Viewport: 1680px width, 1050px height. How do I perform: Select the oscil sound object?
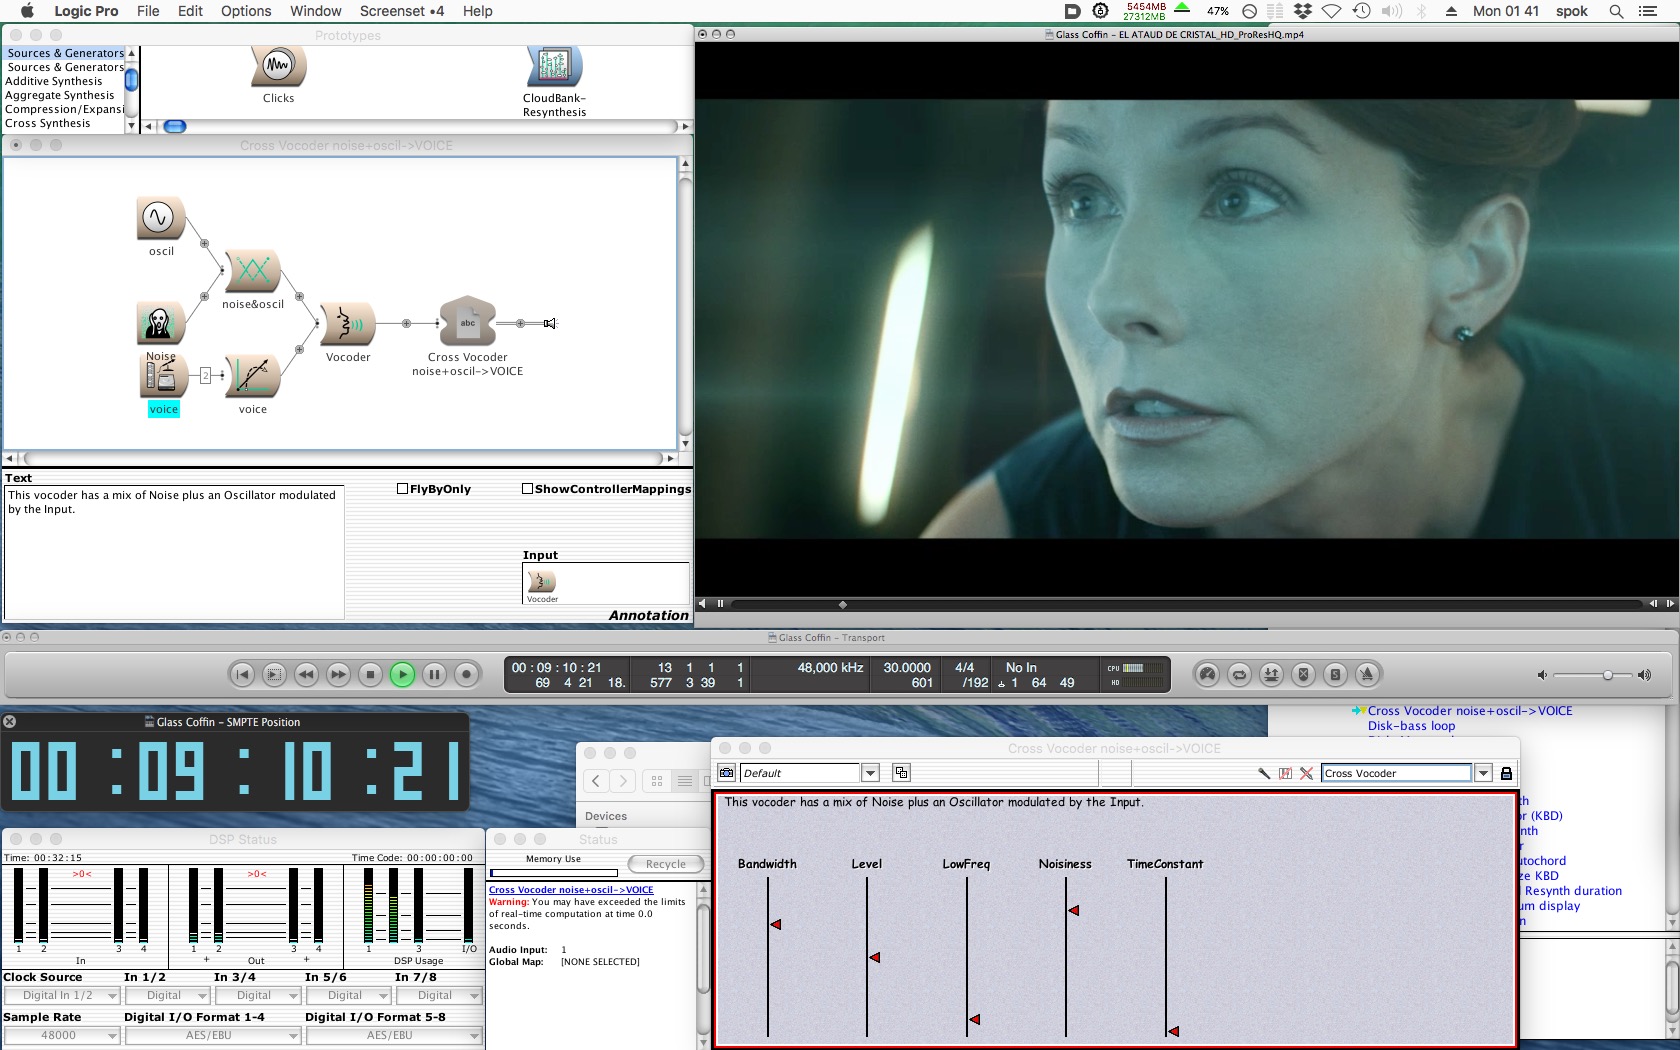click(x=160, y=218)
